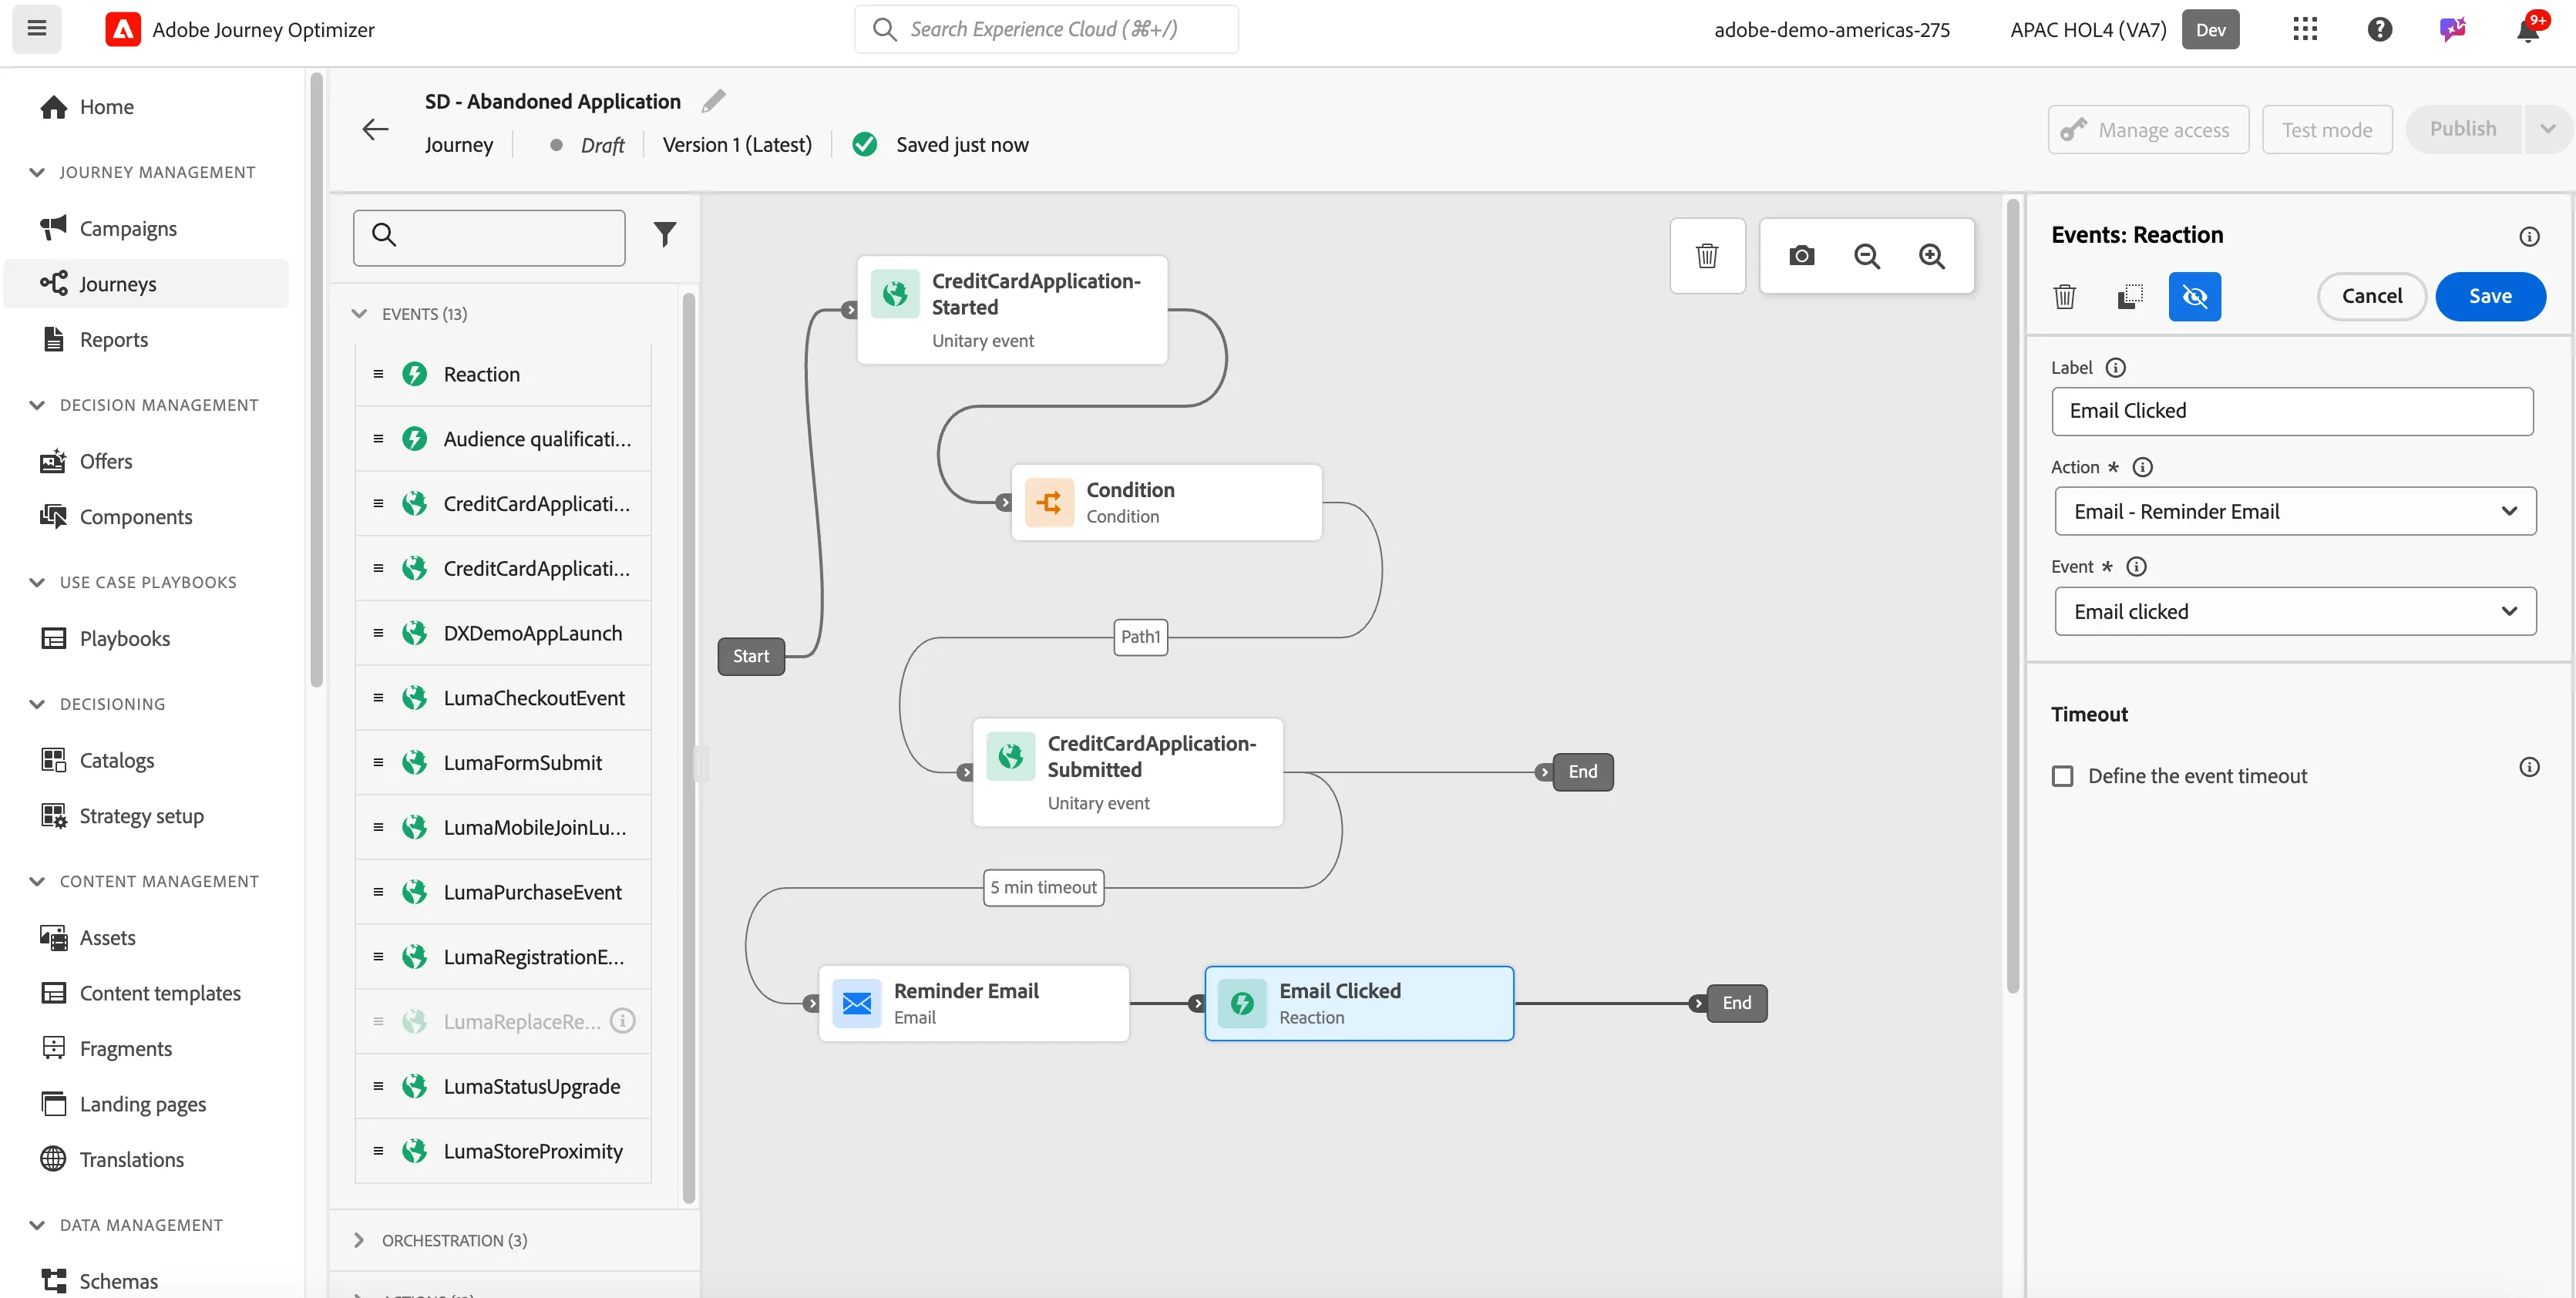2576x1298 pixels.
Task: Click the info icon next to Label
Action: tap(2115, 368)
